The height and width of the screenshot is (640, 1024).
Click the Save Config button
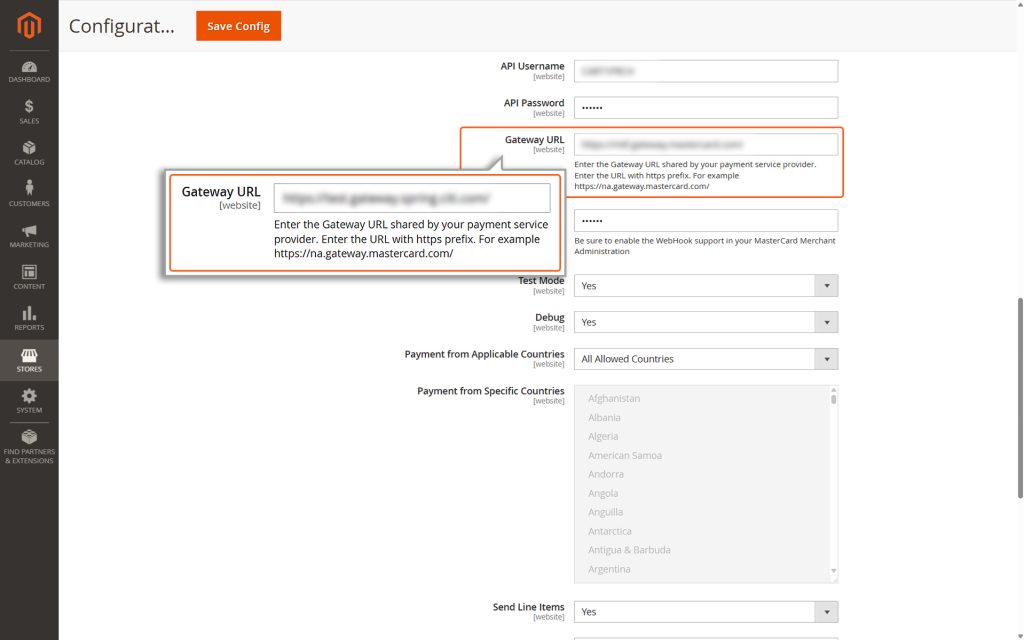(x=240, y=26)
